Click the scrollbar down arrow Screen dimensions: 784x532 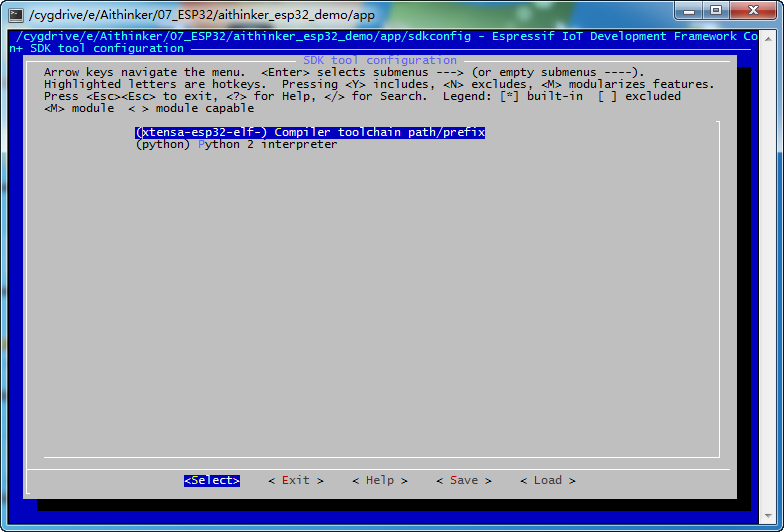pos(768,516)
